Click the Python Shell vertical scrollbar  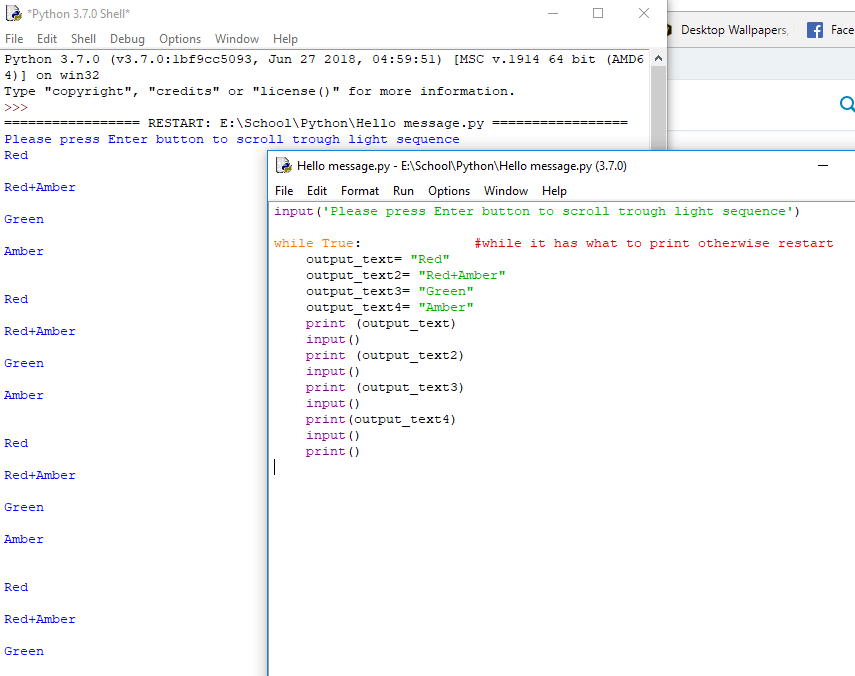click(658, 100)
